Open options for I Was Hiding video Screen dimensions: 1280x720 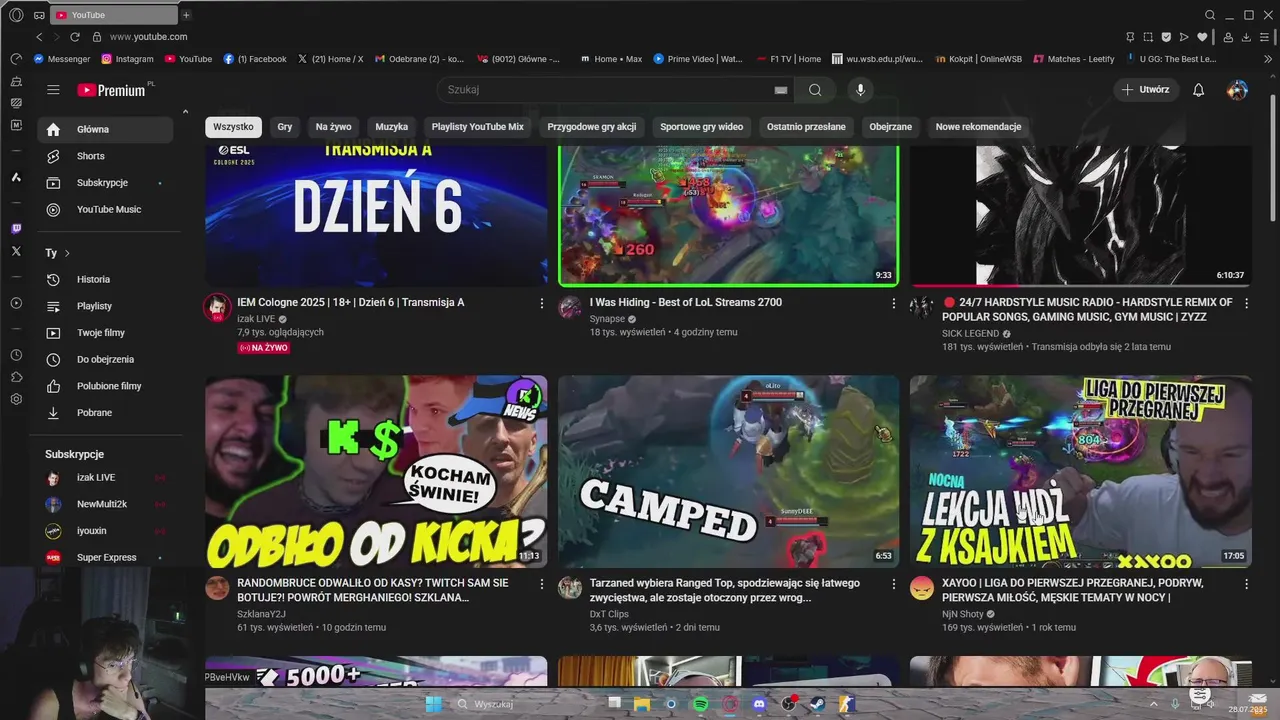(894, 303)
